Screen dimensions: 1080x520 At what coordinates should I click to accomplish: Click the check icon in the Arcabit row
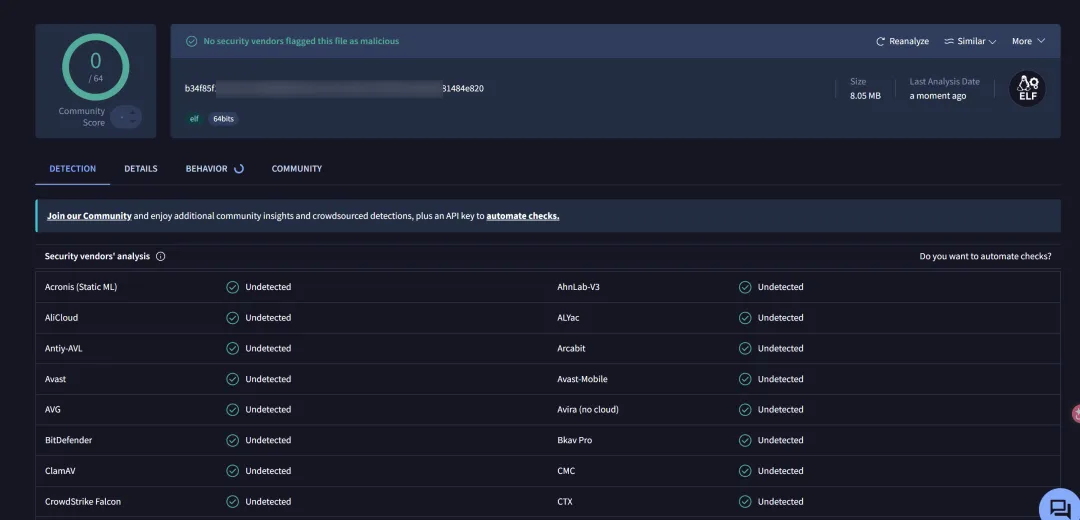click(745, 349)
